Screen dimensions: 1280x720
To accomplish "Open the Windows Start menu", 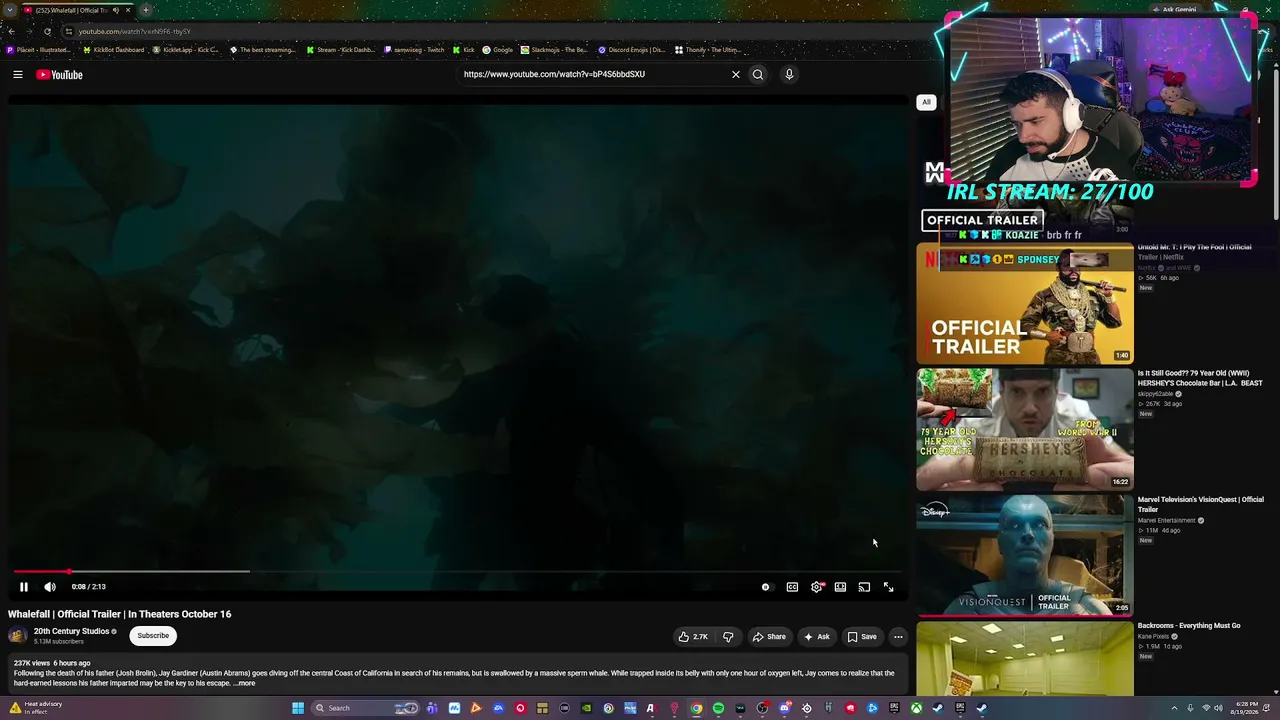I will (298, 708).
